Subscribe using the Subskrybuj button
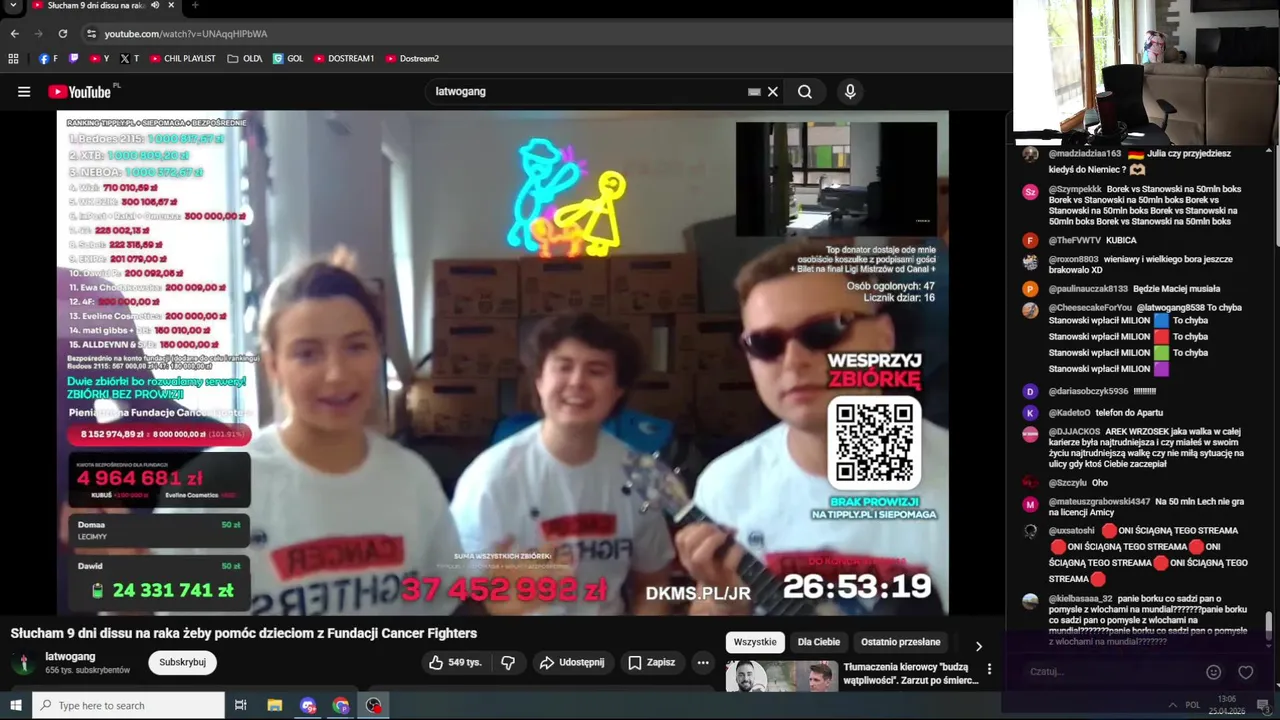Image resolution: width=1280 pixels, height=720 pixels. [x=182, y=662]
